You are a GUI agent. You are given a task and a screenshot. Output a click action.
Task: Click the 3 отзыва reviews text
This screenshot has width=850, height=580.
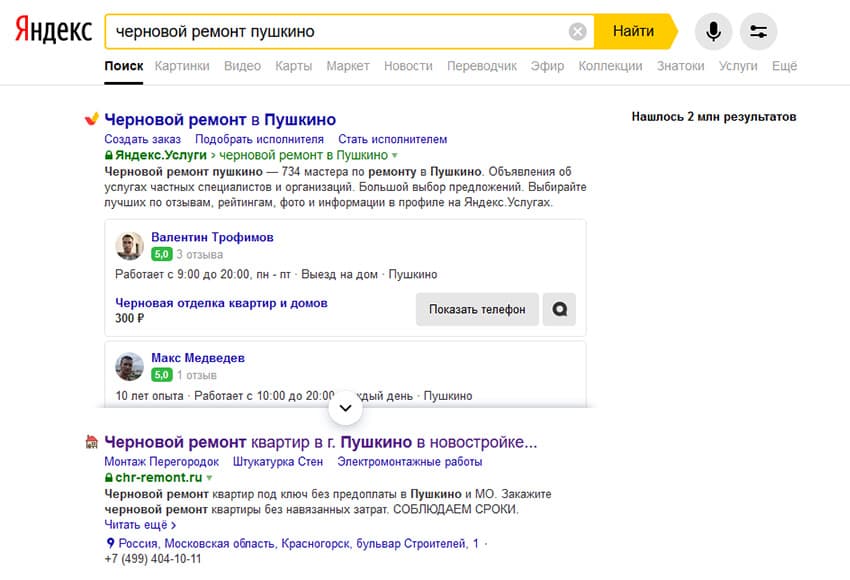[x=199, y=254]
